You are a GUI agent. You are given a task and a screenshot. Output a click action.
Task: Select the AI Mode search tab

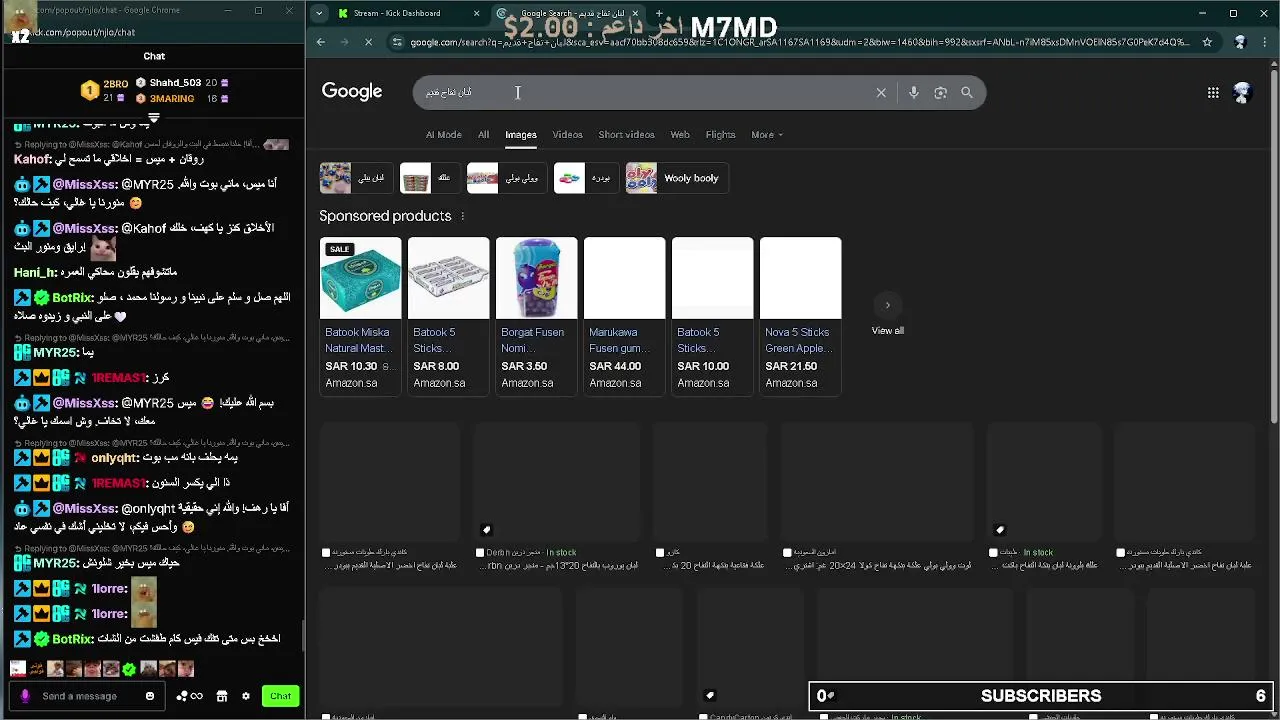pyautogui.click(x=444, y=134)
